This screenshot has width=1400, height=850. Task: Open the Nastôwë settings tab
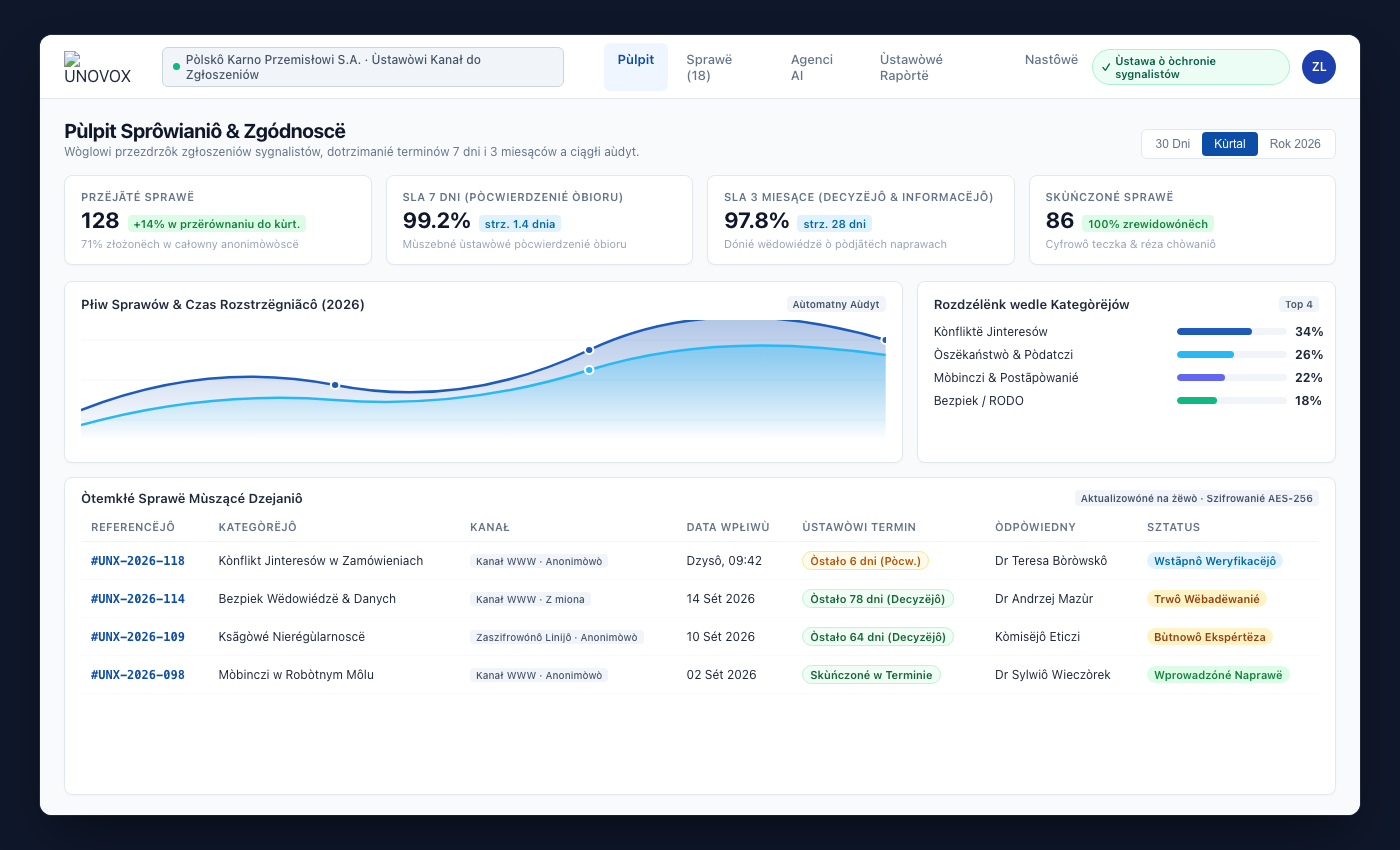pos(1051,60)
